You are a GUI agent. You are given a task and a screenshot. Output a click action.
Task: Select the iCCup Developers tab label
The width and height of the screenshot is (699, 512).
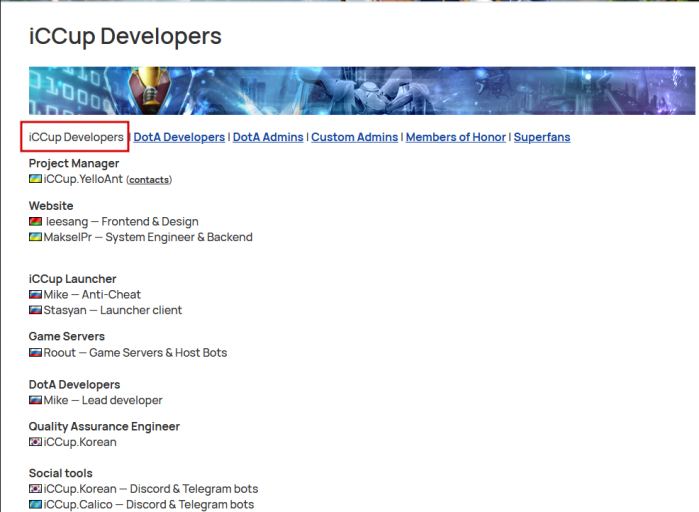[76, 137]
